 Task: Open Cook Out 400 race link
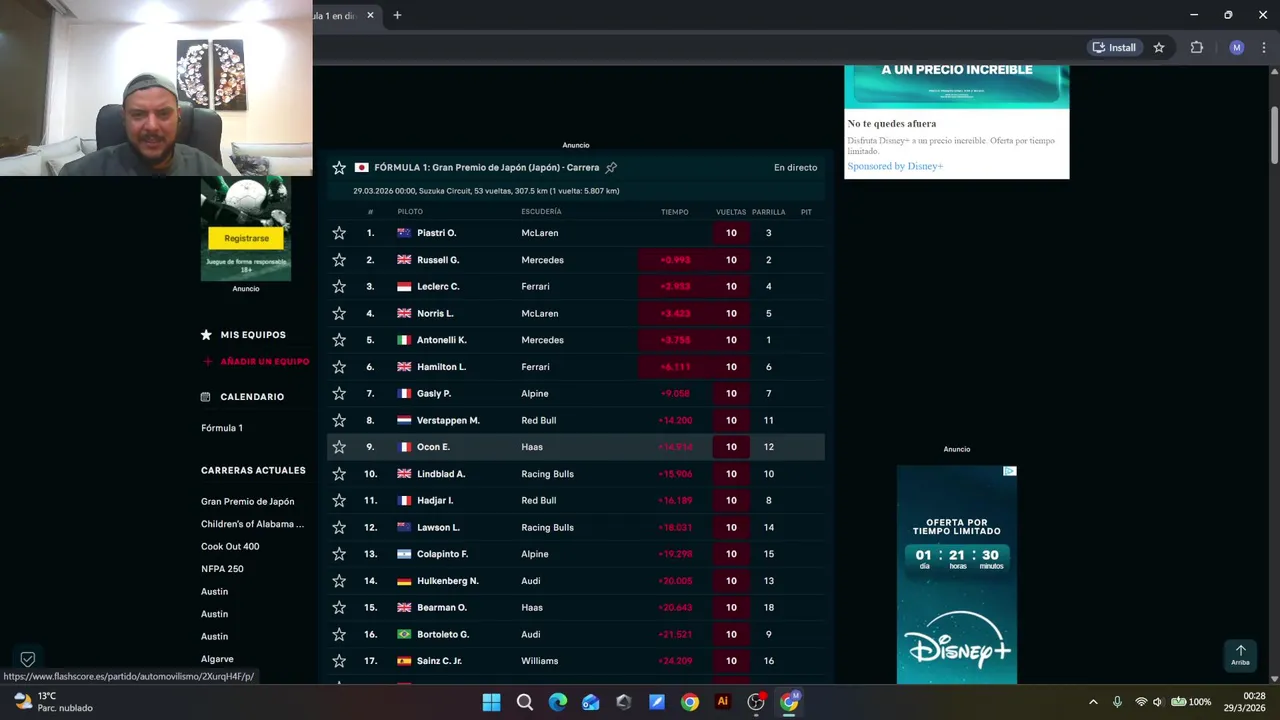click(x=230, y=547)
